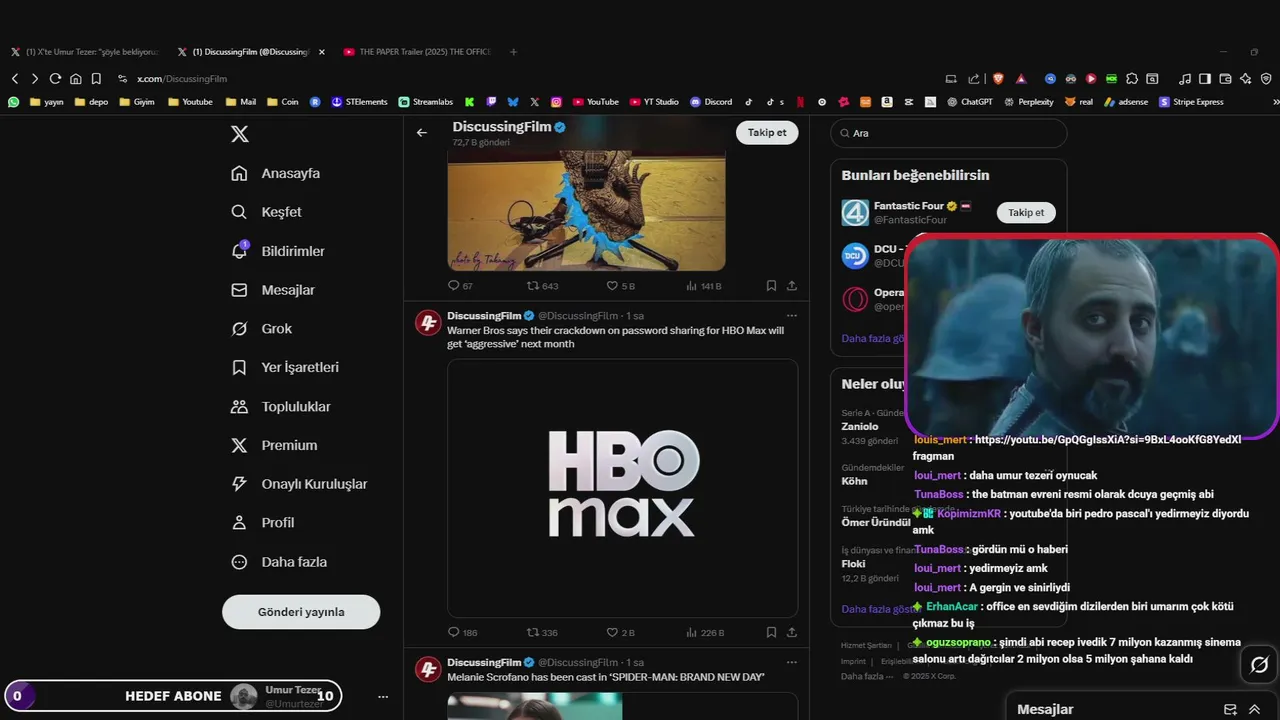Open Zaniolo trending topic
The image size is (1280, 720).
pos(860,426)
